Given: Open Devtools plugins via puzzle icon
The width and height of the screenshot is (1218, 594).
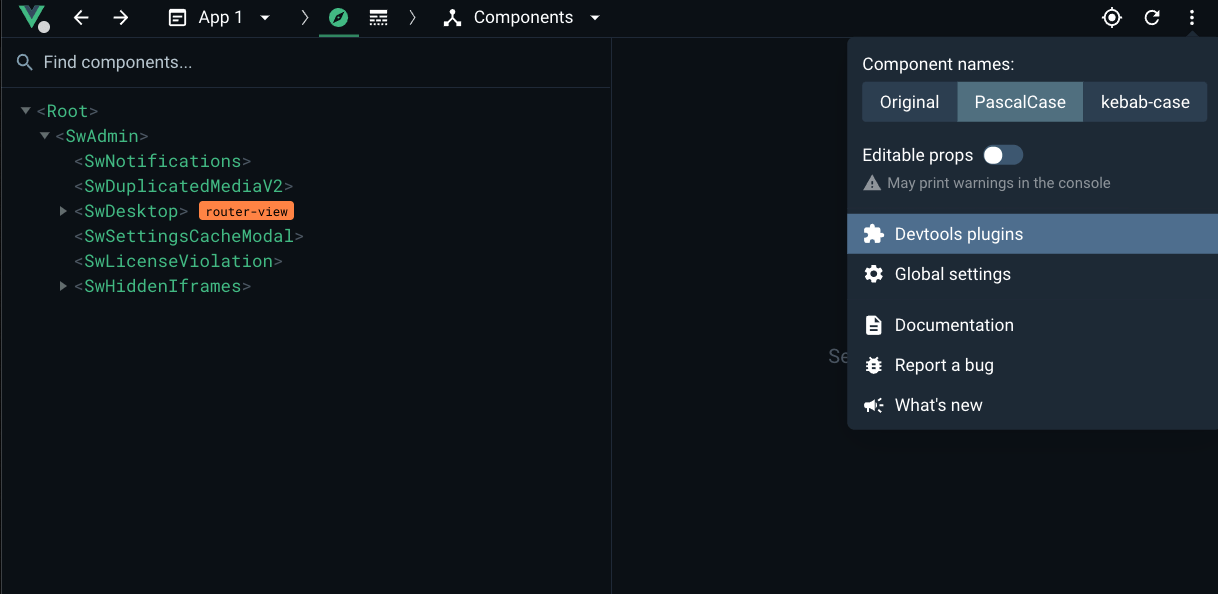Looking at the screenshot, I should tap(873, 233).
